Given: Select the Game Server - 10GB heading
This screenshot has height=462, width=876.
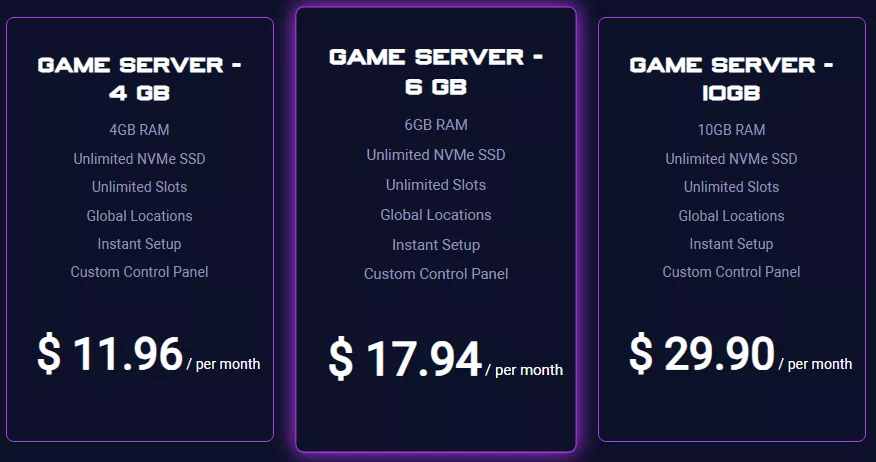Looking at the screenshot, I should (x=731, y=79).
